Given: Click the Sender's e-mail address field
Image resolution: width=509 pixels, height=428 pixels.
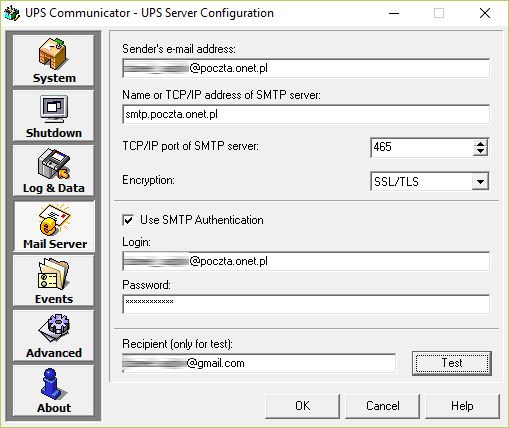Looking at the screenshot, I should [x=306, y=68].
